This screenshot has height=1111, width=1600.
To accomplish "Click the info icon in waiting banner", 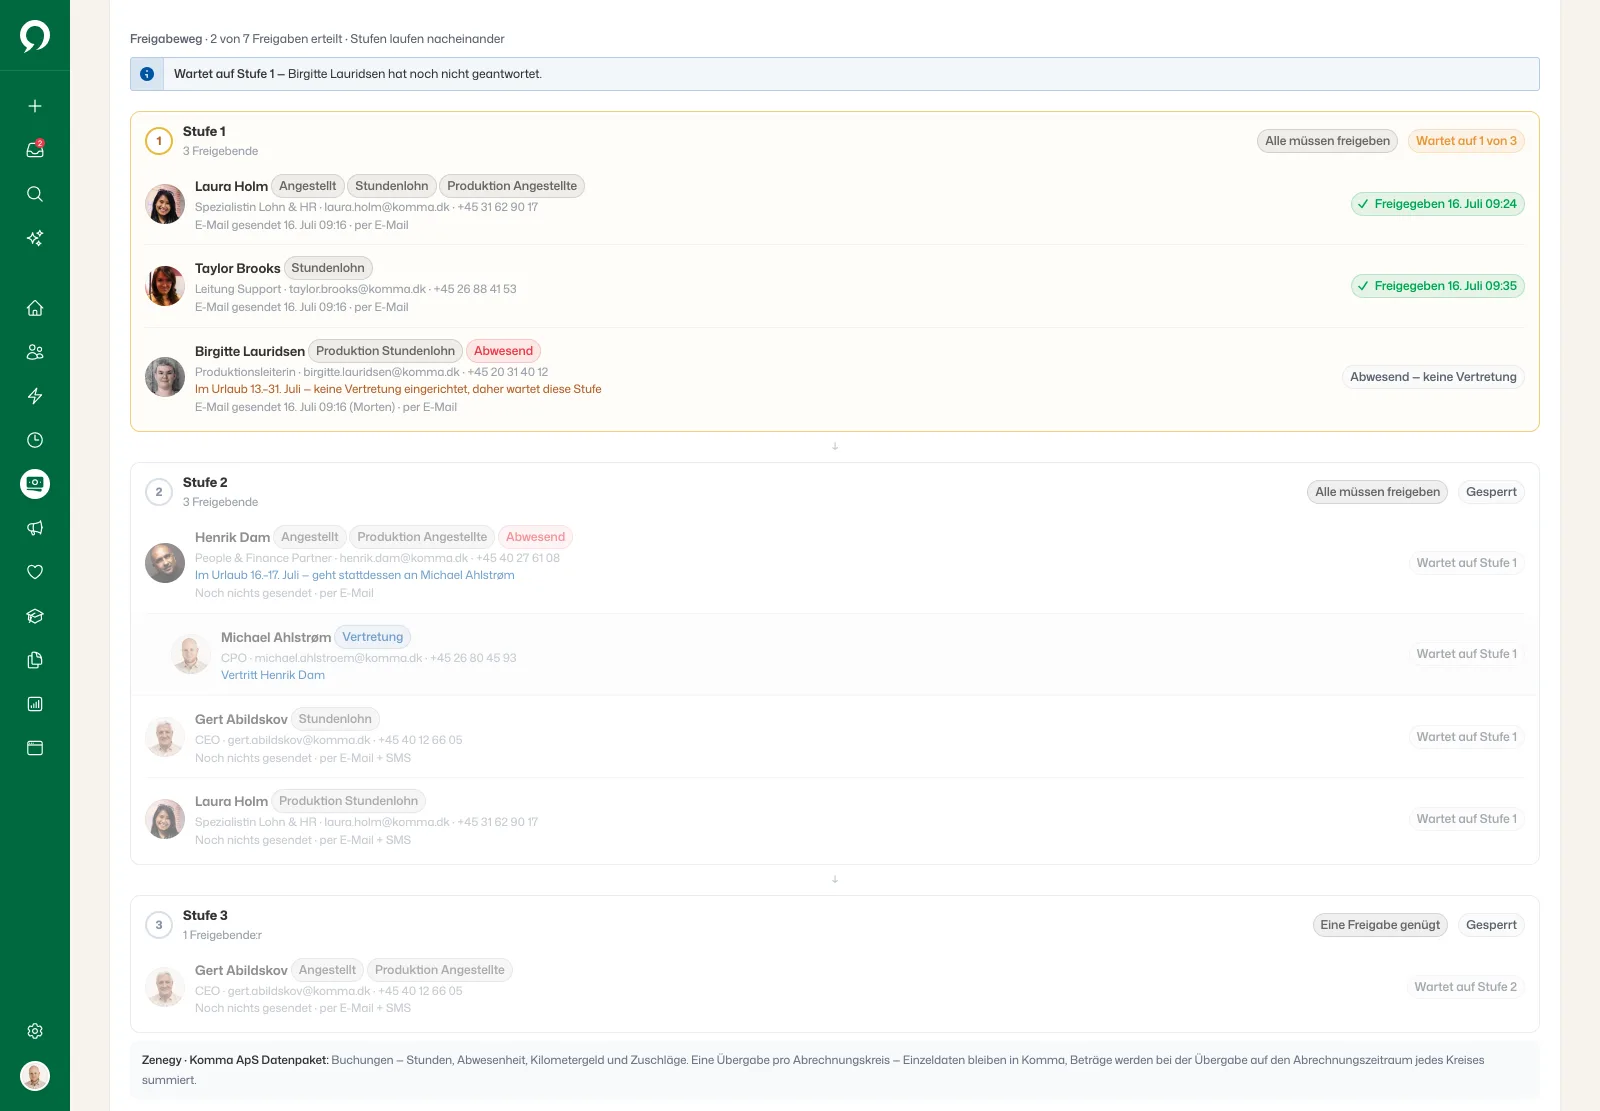I will pyautogui.click(x=147, y=74).
